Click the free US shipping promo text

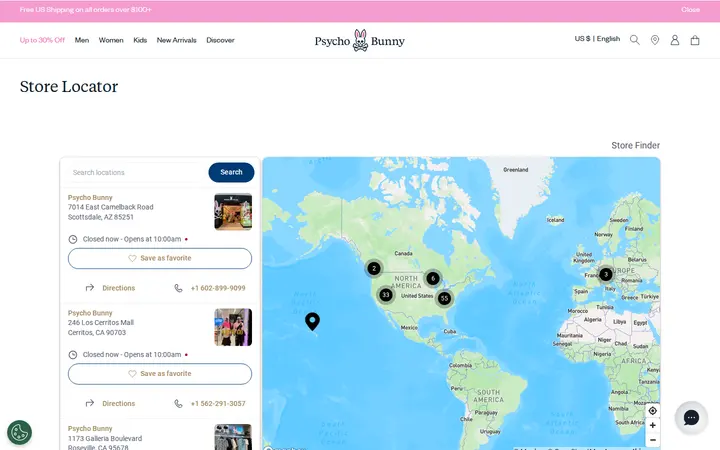(85, 10)
